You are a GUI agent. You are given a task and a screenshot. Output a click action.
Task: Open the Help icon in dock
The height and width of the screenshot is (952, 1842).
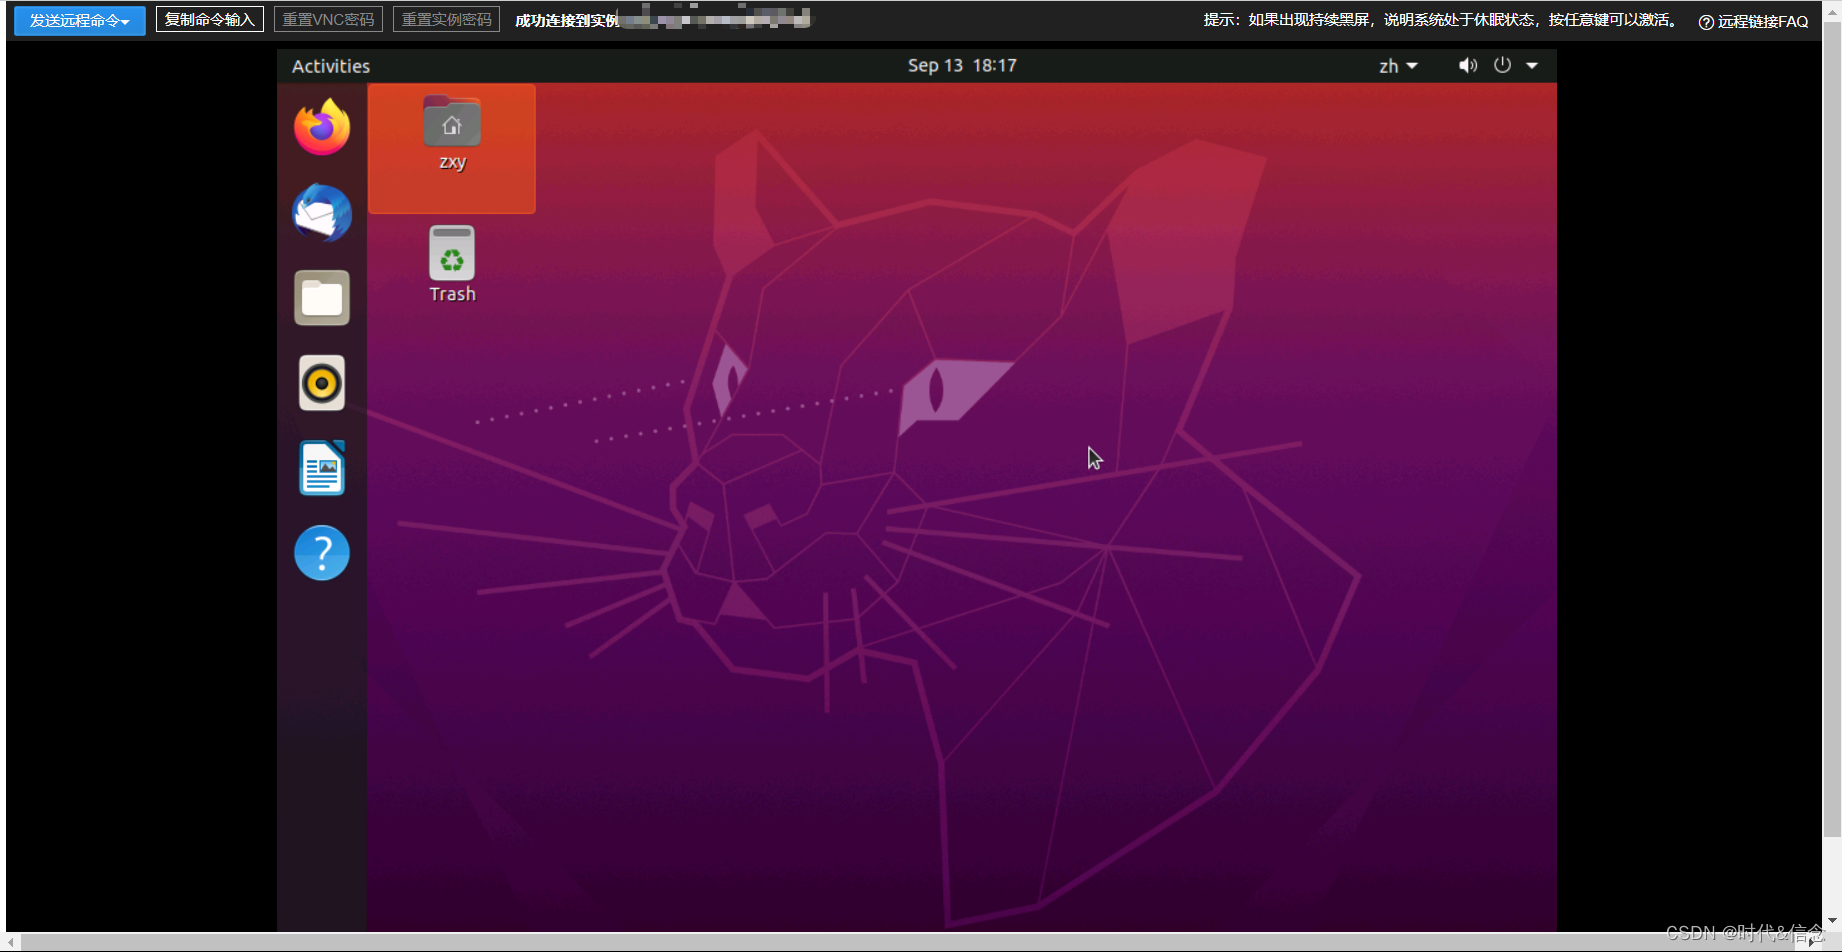click(x=322, y=553)
